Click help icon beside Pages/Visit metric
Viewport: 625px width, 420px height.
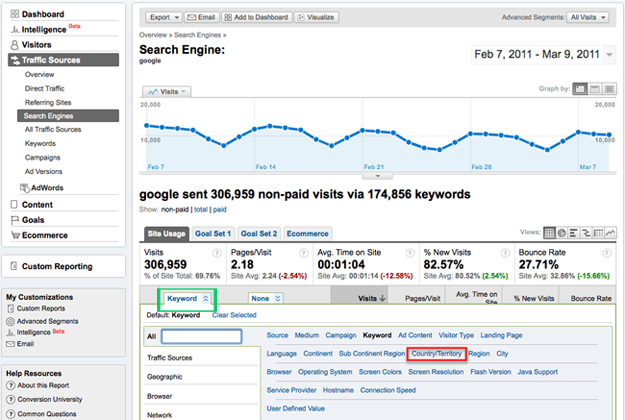[x=304, y=253]
